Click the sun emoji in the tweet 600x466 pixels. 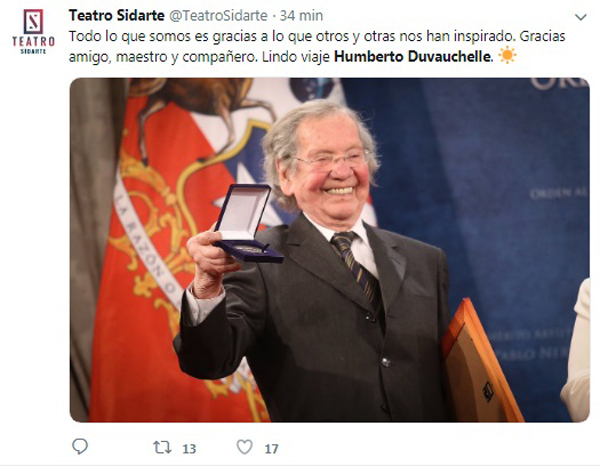point(507,55)
